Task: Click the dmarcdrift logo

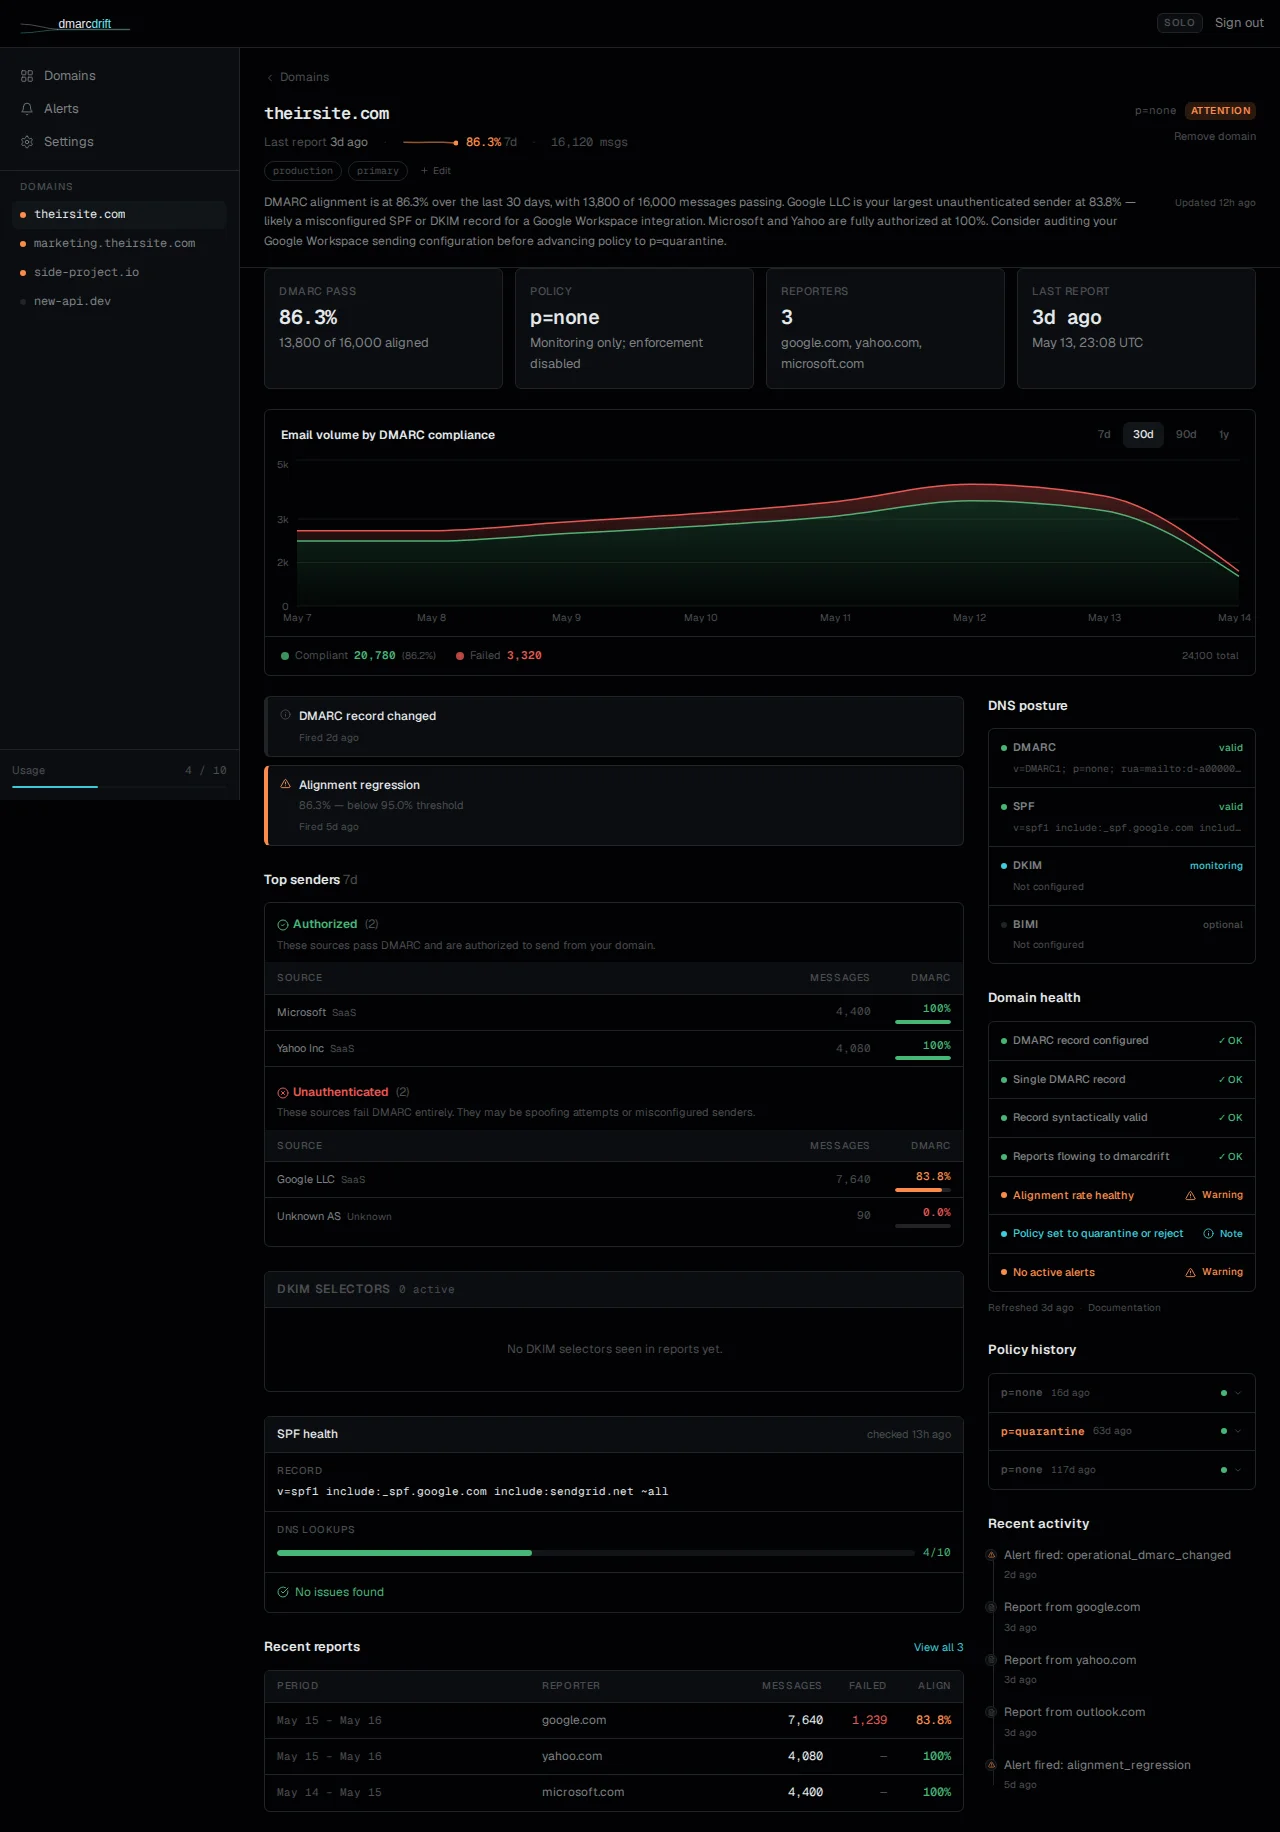Action: (75, 24)
